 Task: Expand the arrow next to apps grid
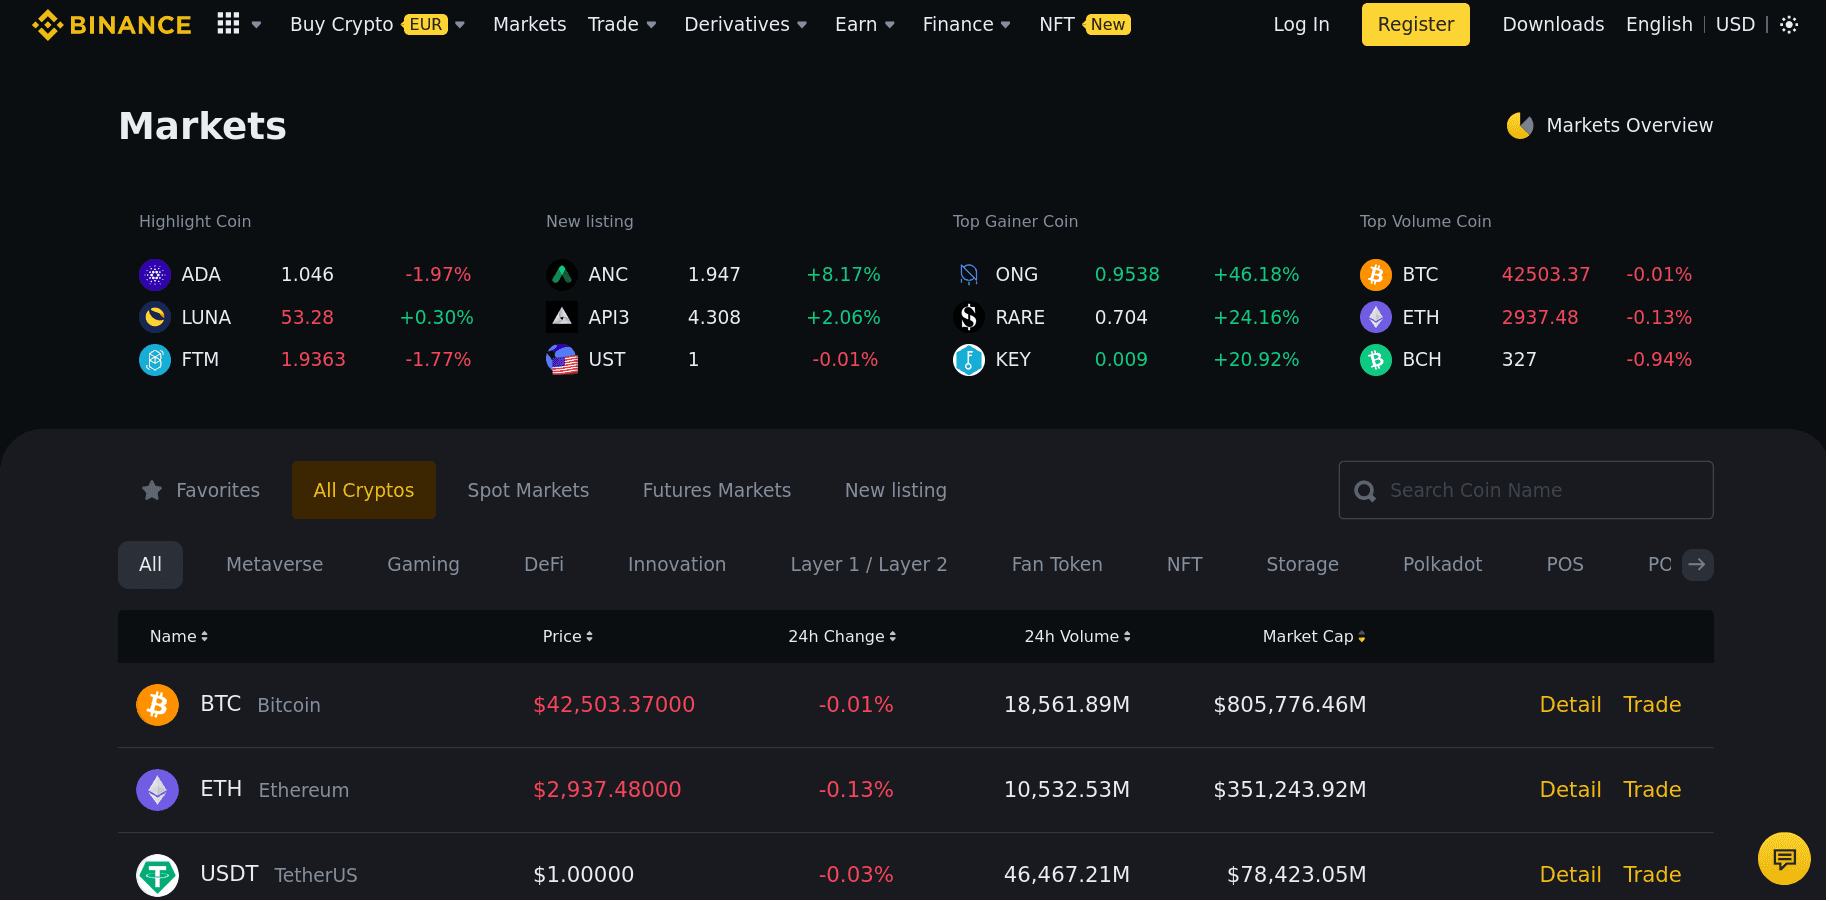tap(256, 25)
